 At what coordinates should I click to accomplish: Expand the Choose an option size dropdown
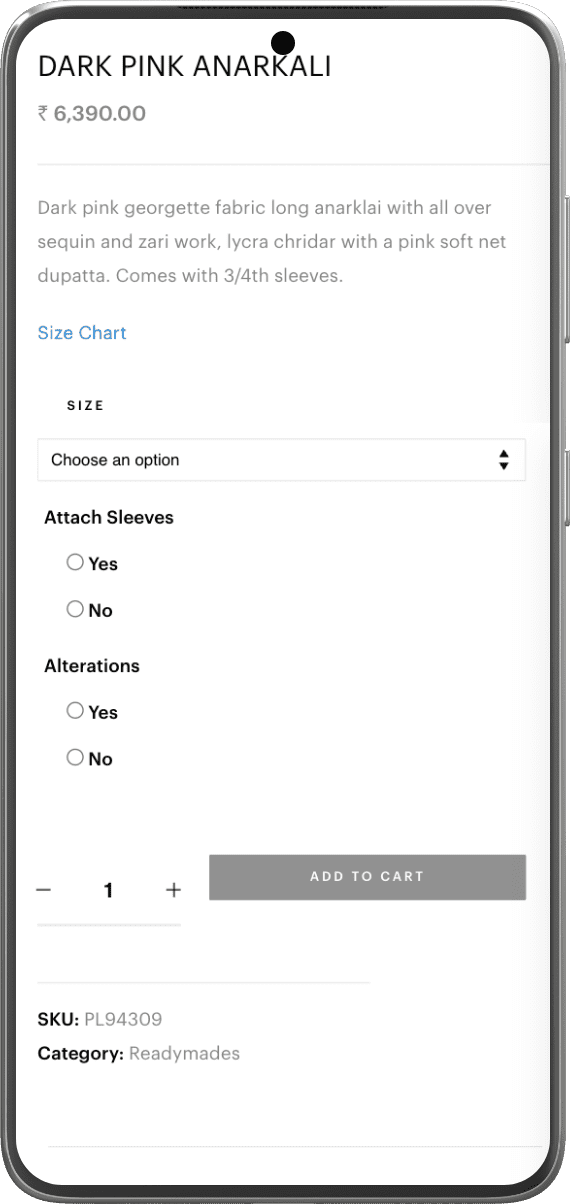[281, 460]
